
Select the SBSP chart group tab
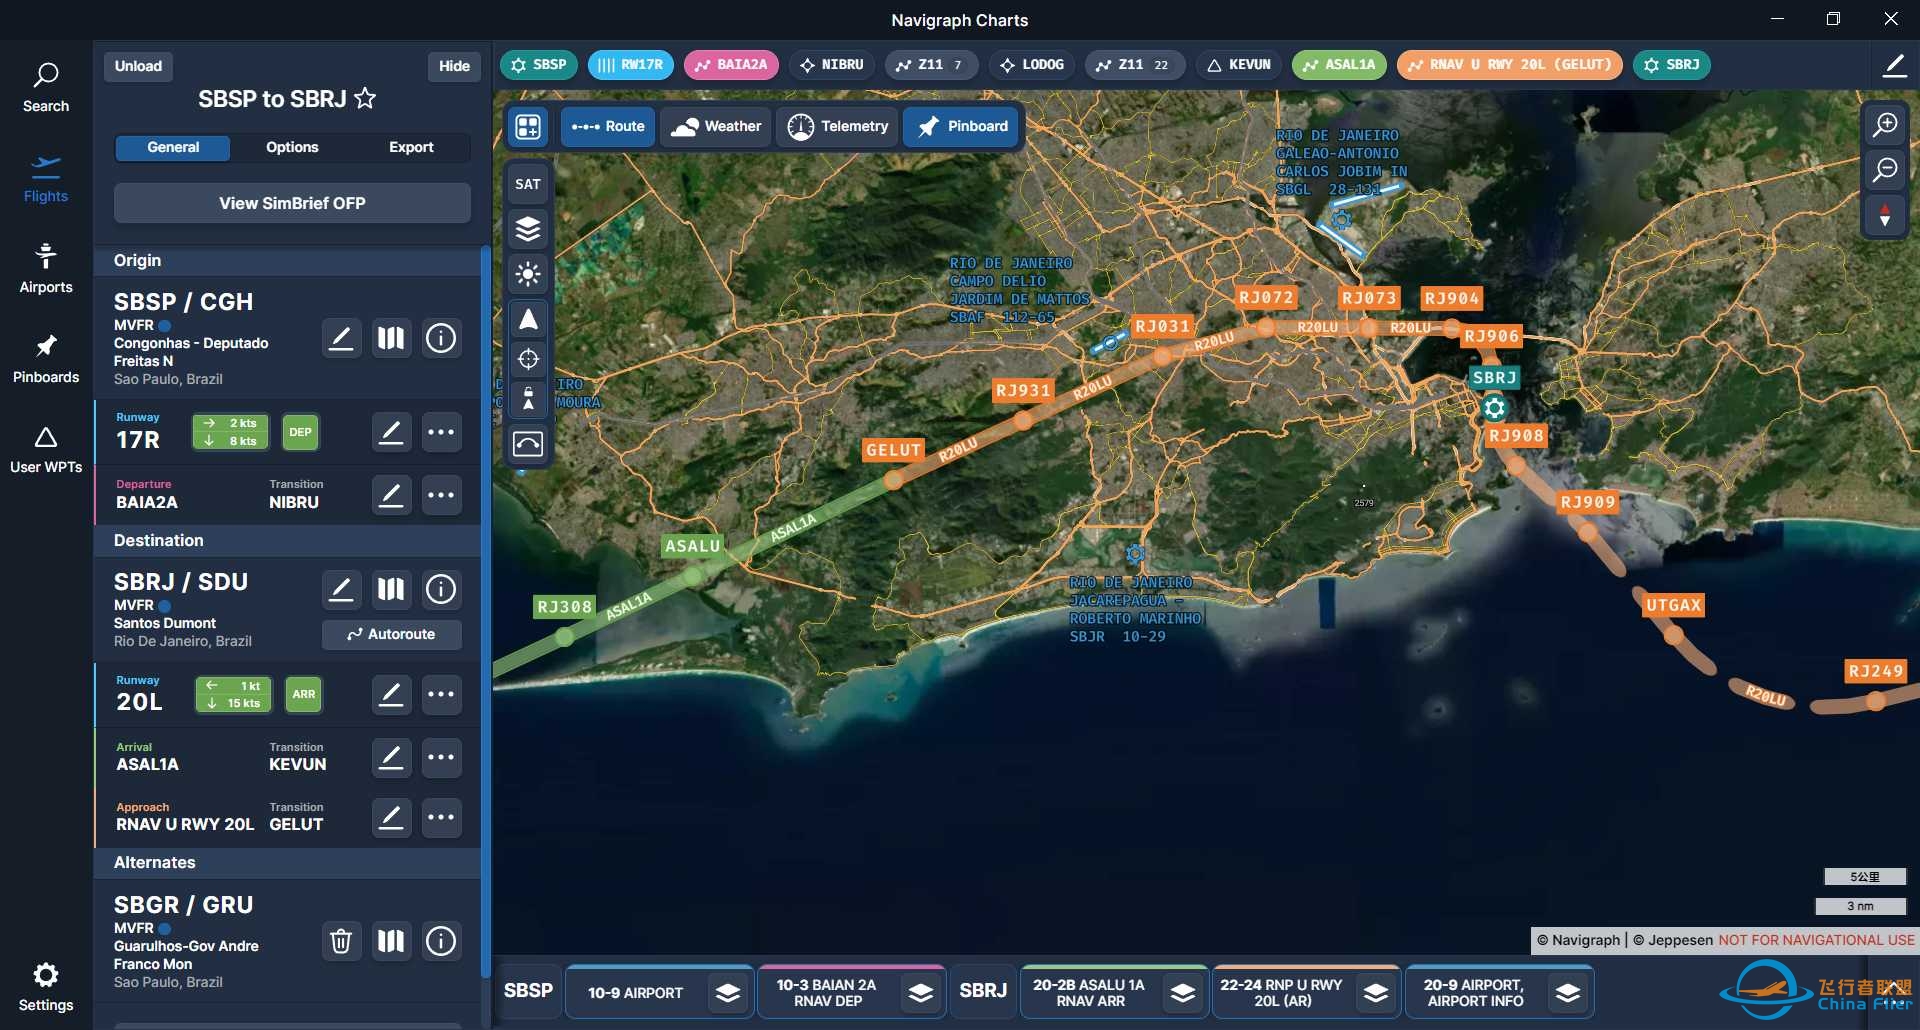coord(528,991)
